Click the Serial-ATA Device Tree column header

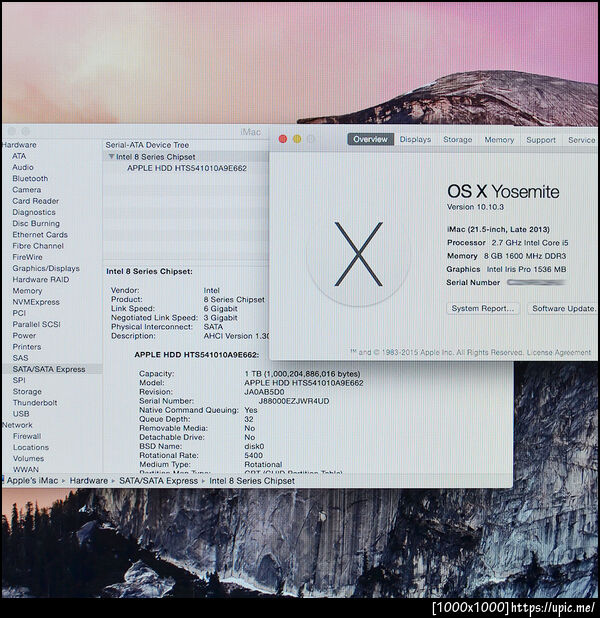tap(147, 145)
